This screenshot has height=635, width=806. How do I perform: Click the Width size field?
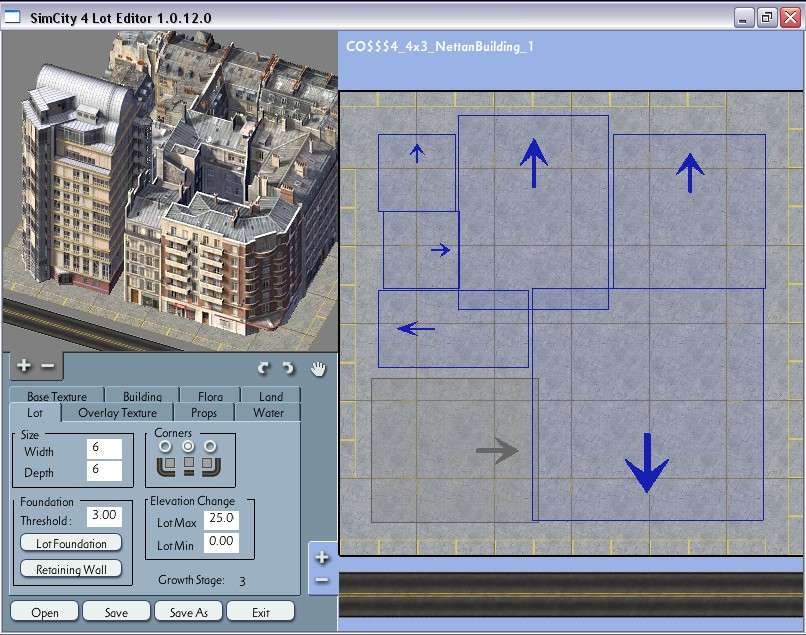(x=104, y=448)
